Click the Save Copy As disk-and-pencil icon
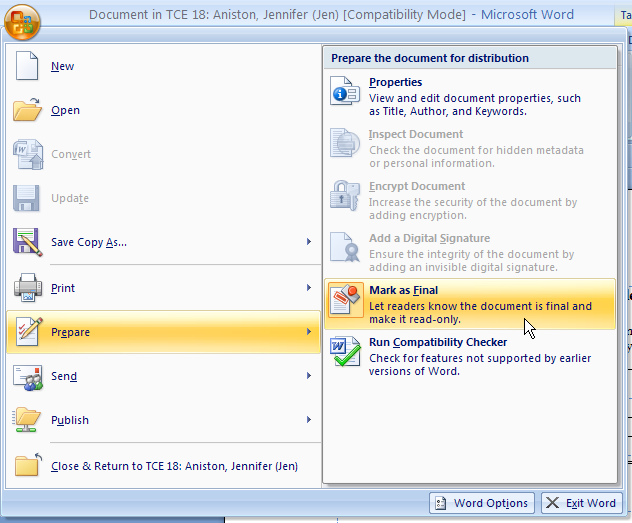 [28, 242]
